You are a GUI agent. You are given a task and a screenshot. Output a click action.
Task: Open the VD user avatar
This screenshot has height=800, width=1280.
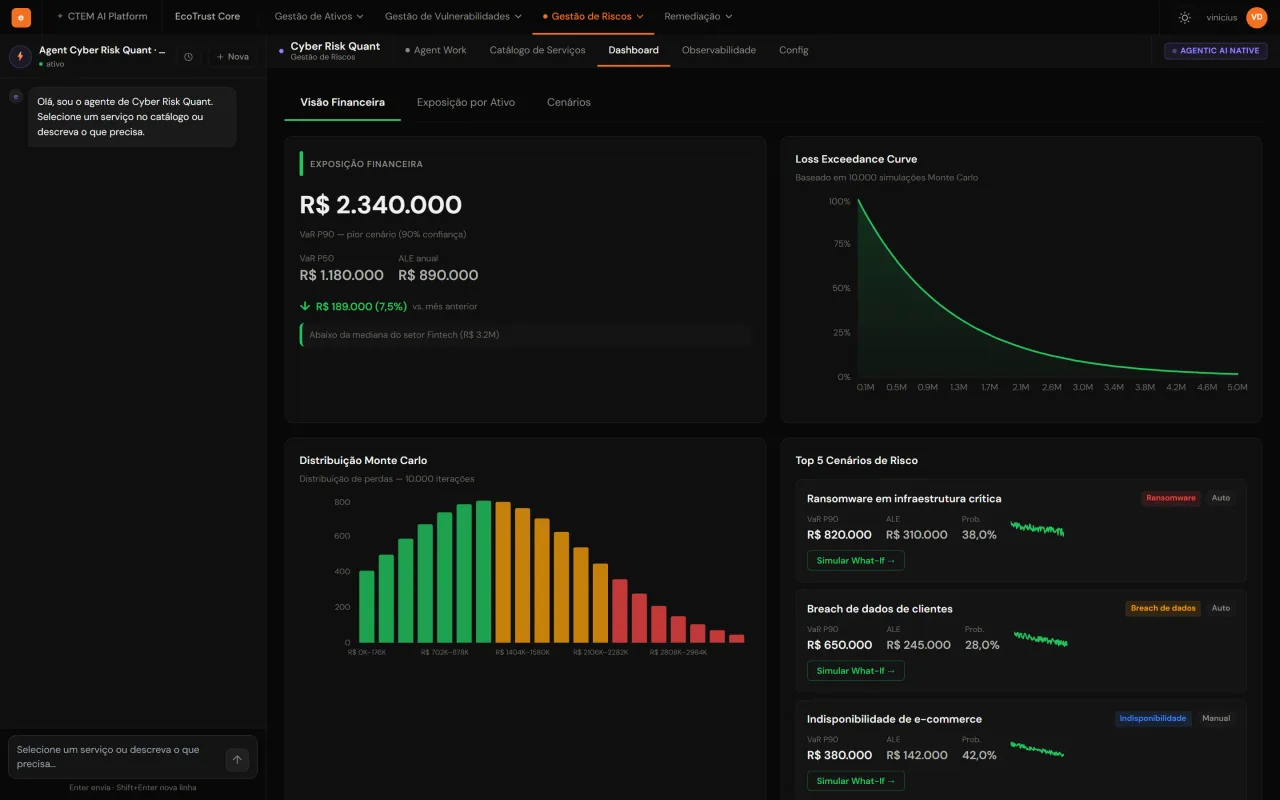point(1256,17)
